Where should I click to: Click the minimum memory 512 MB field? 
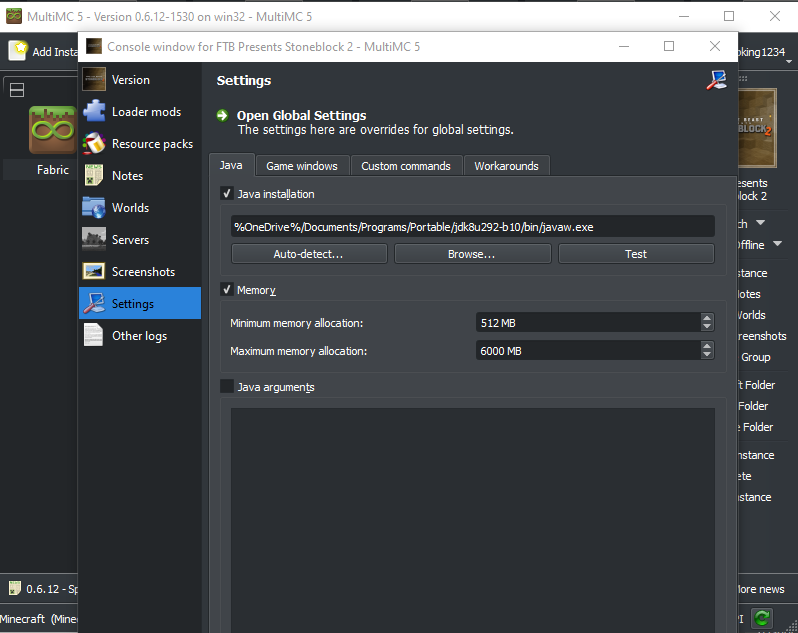588,323
